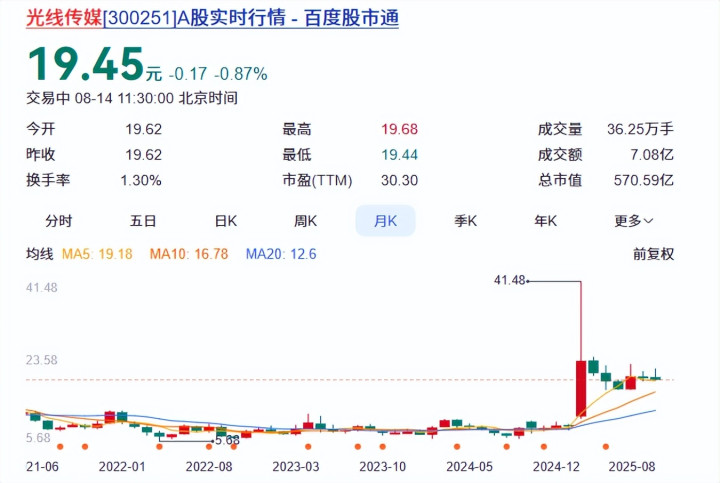Click the MA20: 12.6 indicator label

281,254
